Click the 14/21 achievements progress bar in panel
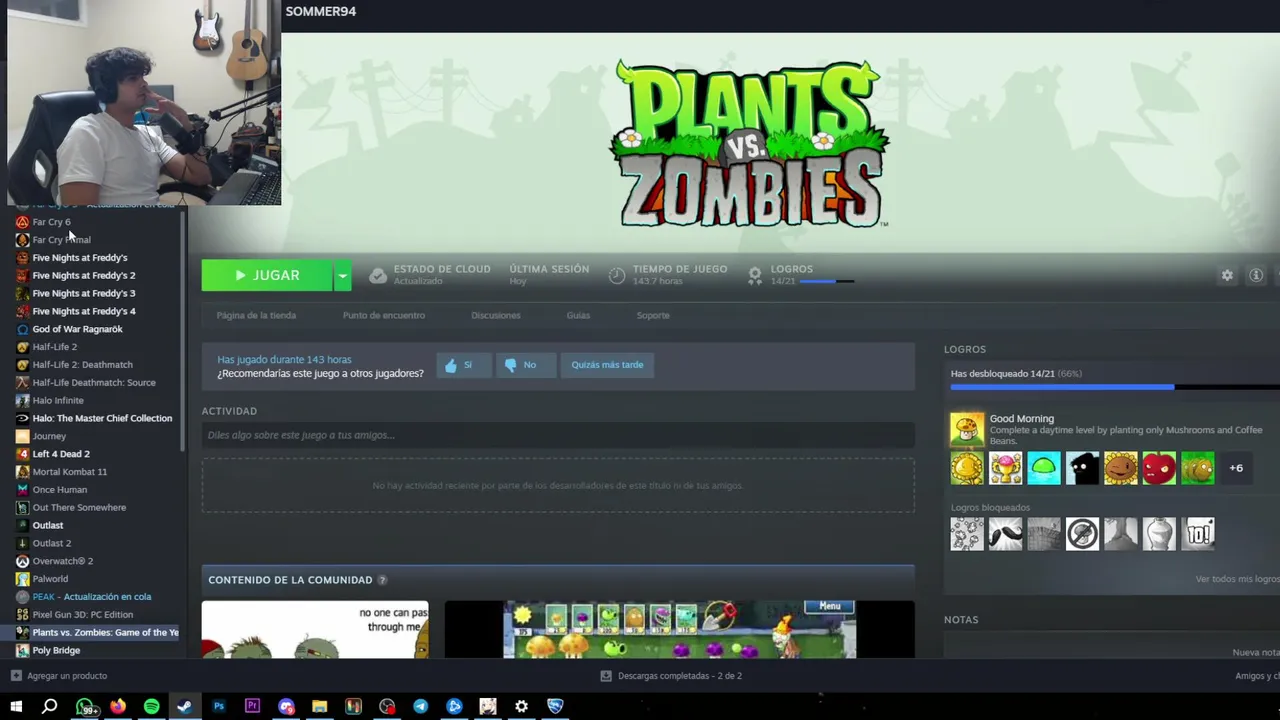The width and height of the screenshot is (1280, 720). point(1115,387)
